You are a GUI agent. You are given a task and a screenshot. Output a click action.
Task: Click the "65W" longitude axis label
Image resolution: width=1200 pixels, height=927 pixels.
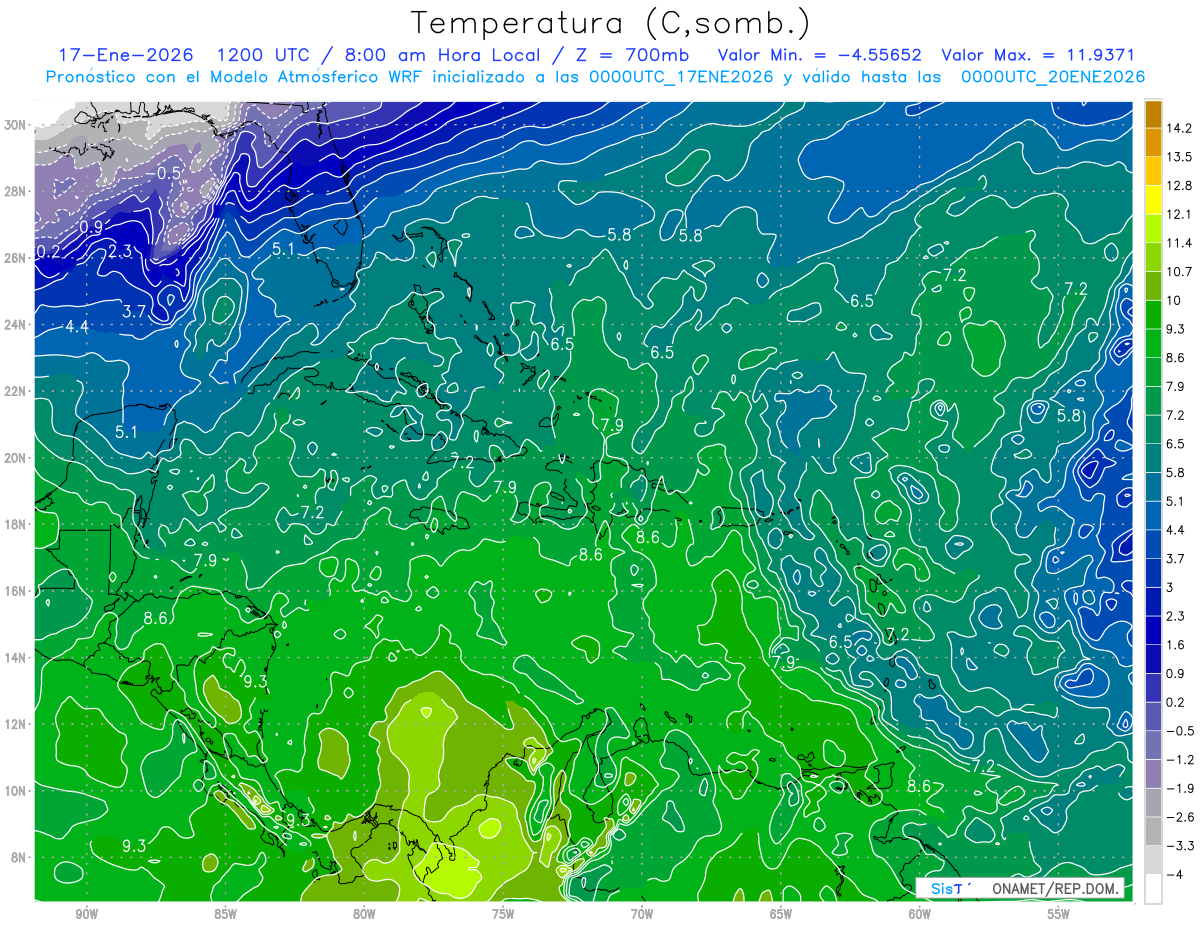point(781,916)
